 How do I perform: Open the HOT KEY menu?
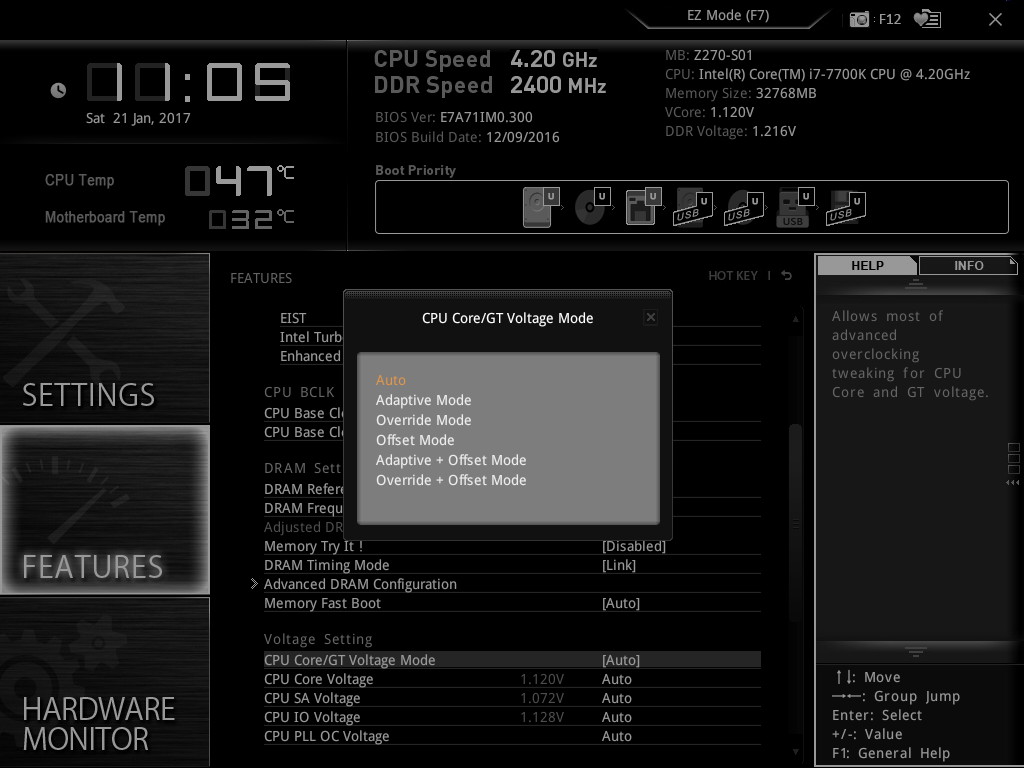(x=733, y=276)
